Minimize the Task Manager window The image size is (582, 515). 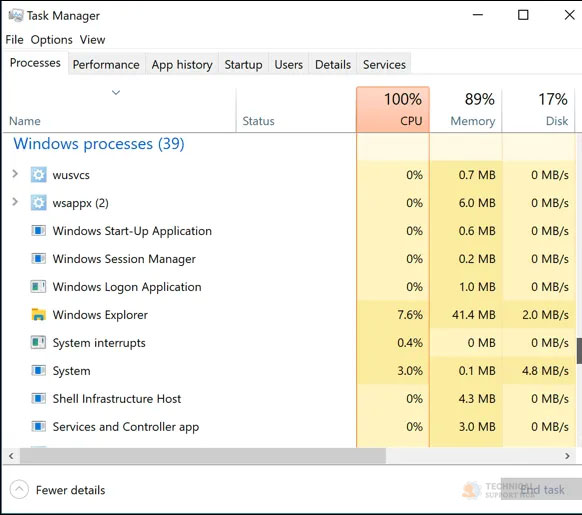pyautogui.click(x=478, y=15)
